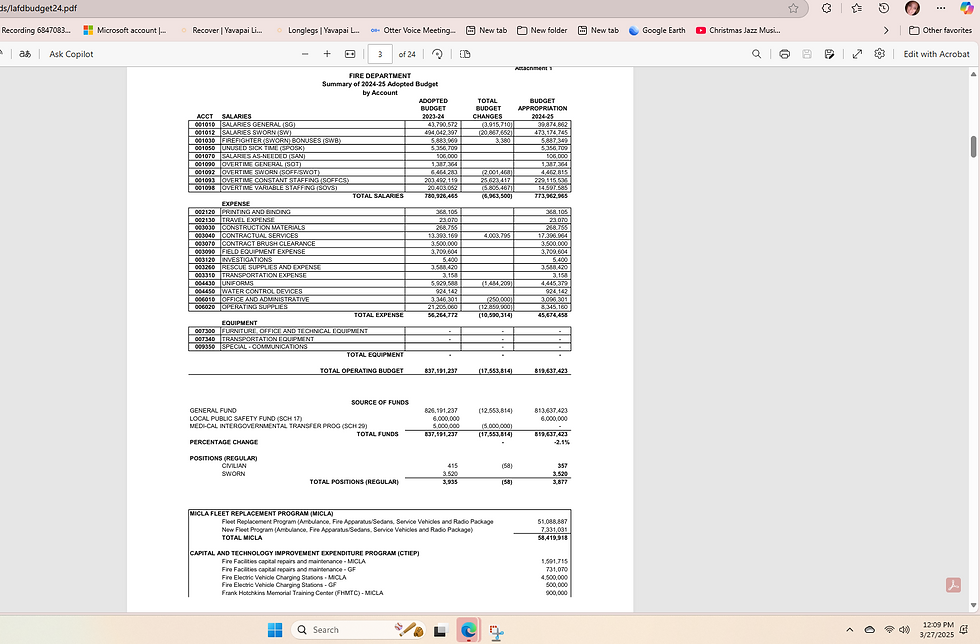This screenshot has width=980, height=644.
Task: Open the Google Earth bookmark
Action: [x=657, y=30]
